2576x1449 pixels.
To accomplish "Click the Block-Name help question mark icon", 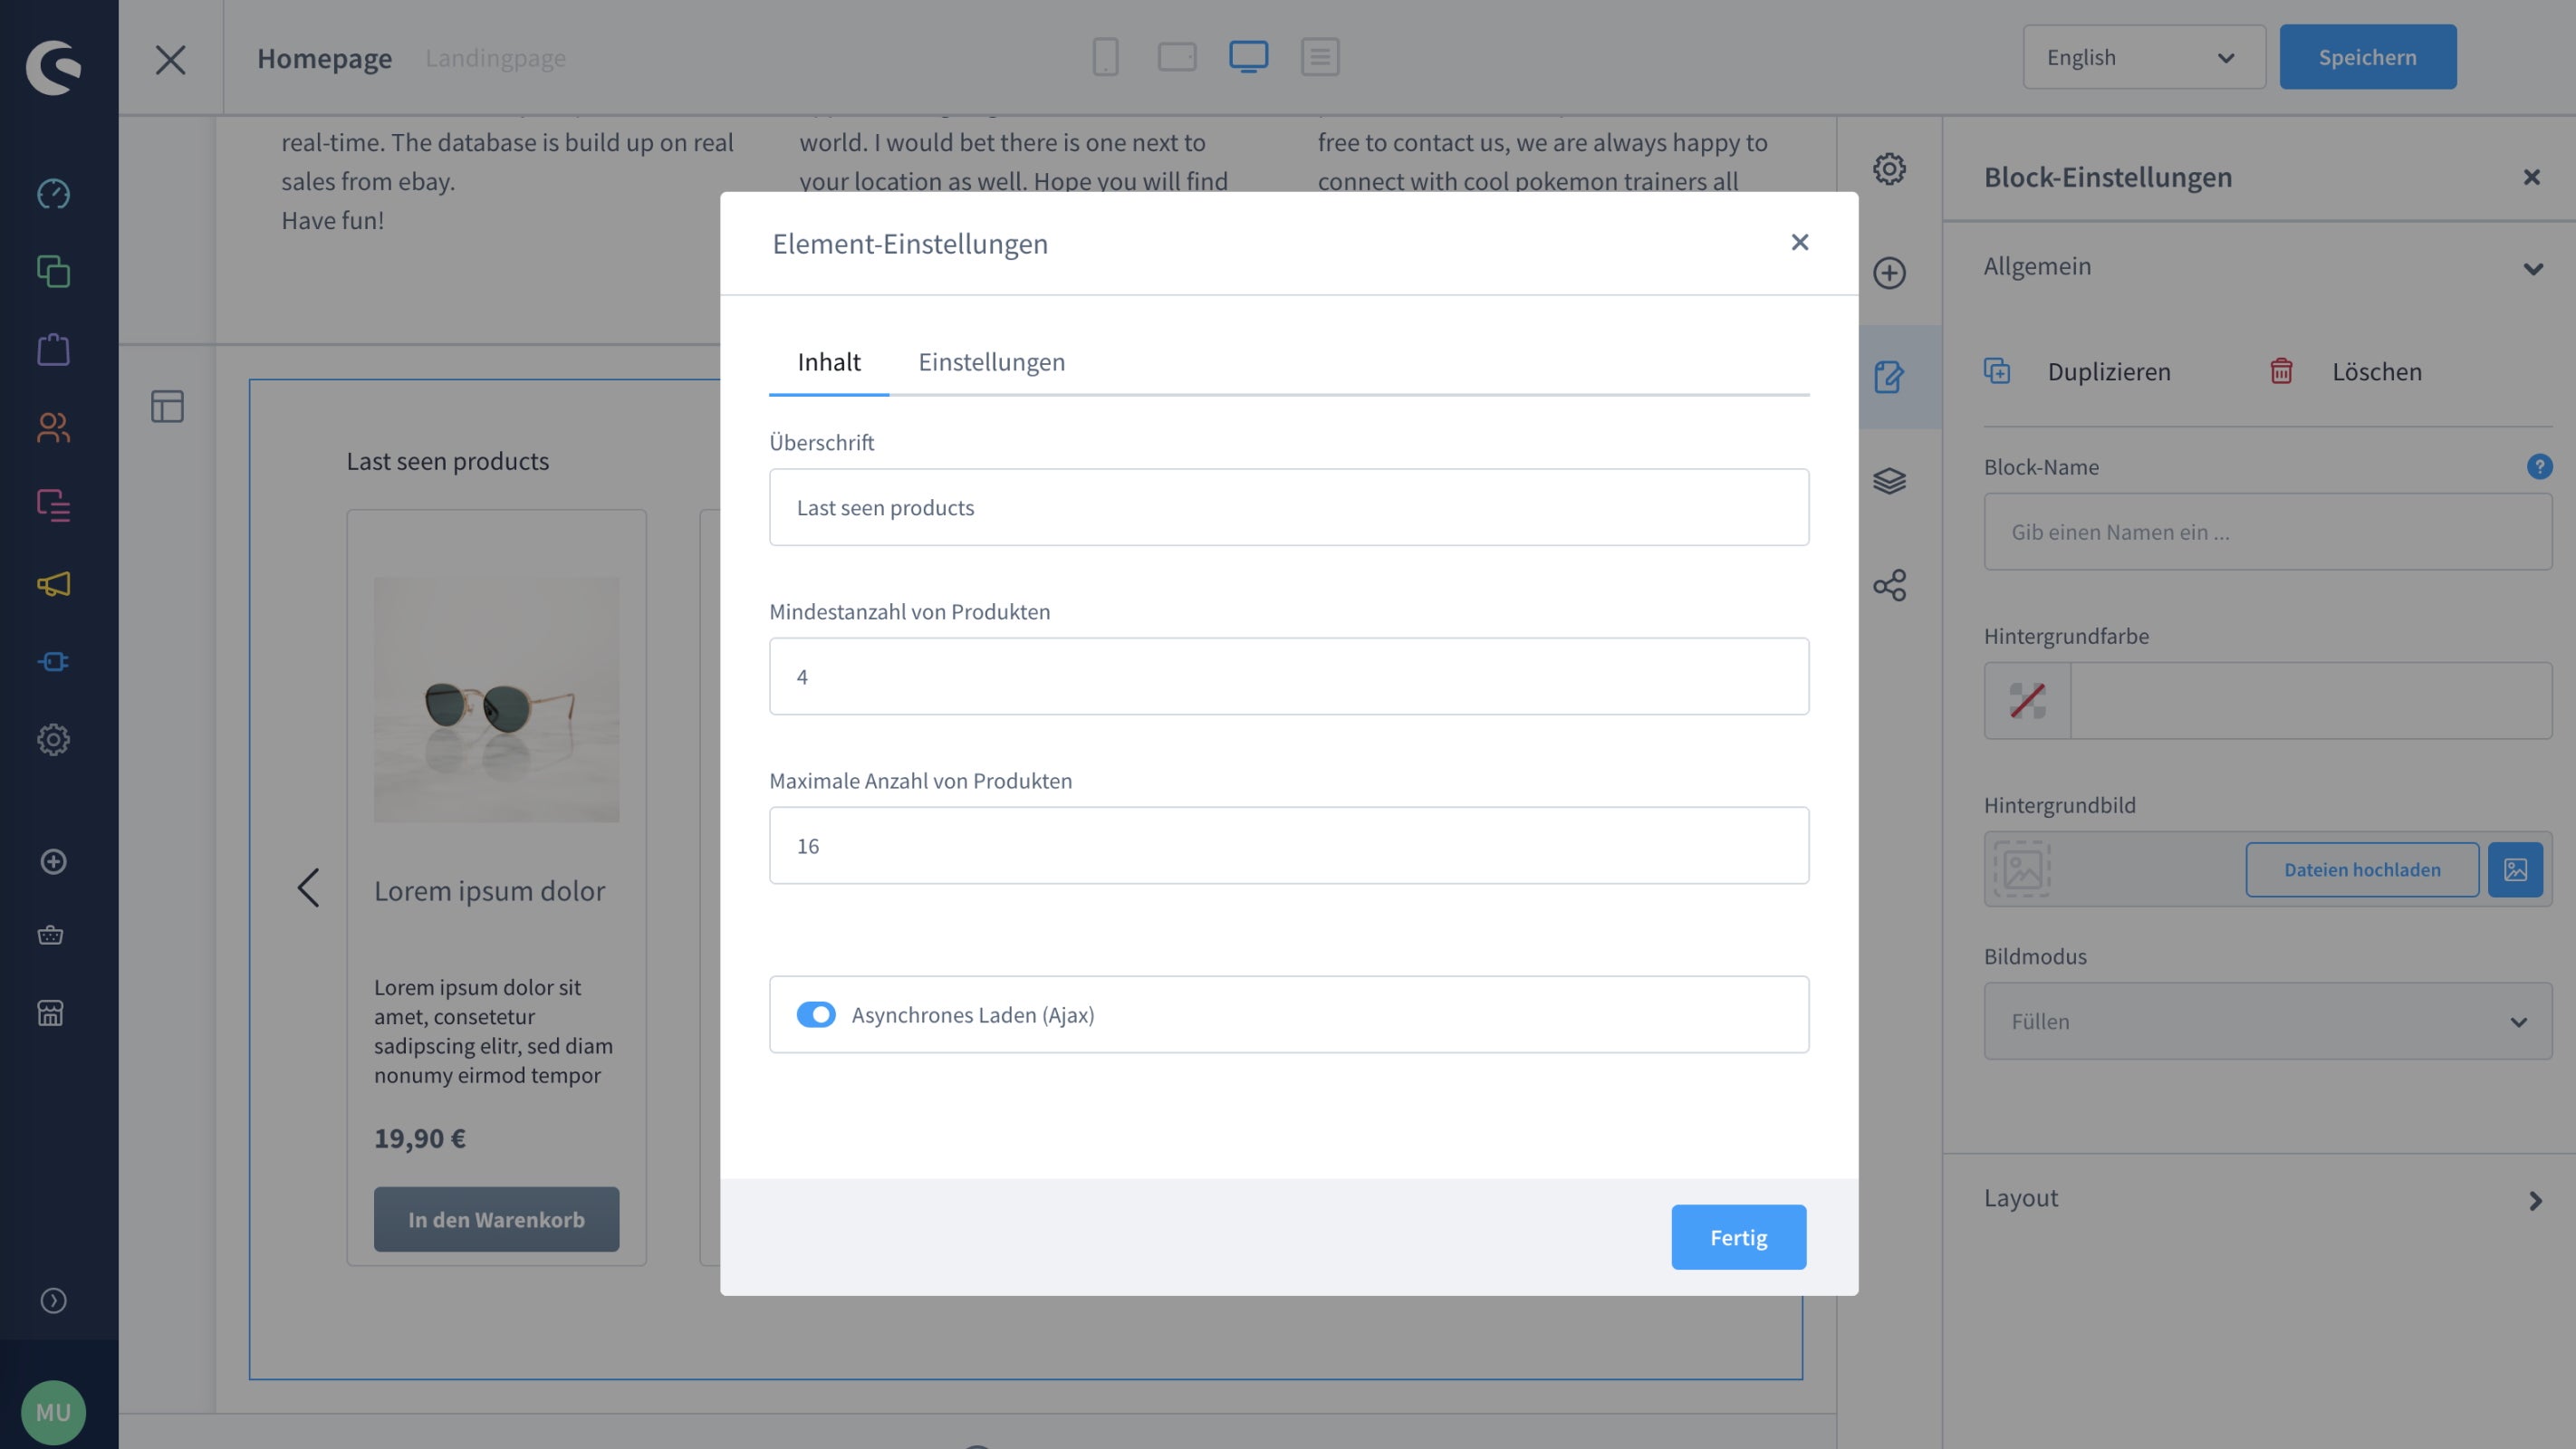I will point(2539,466).
